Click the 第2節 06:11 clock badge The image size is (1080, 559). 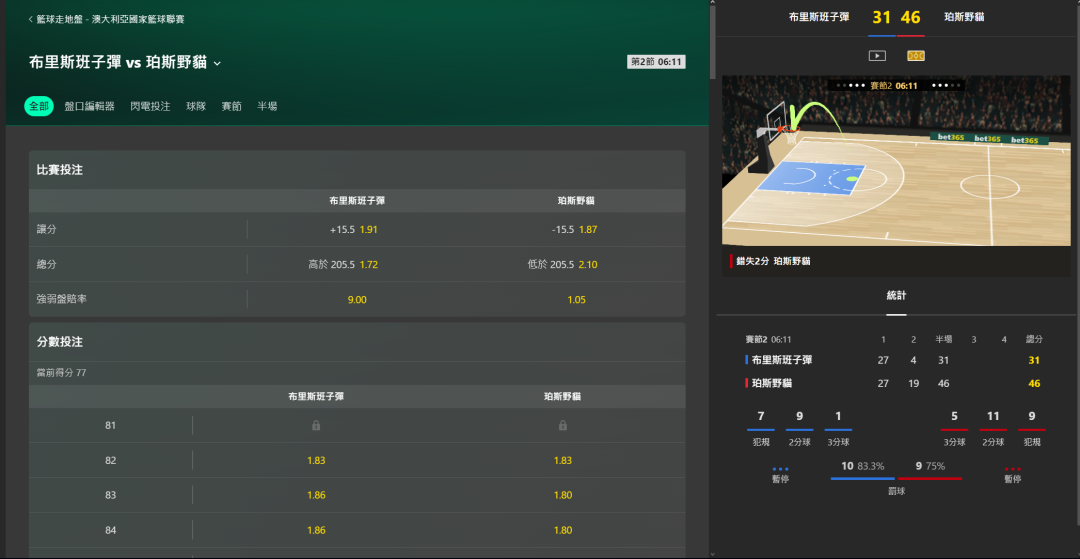point(656,62)
